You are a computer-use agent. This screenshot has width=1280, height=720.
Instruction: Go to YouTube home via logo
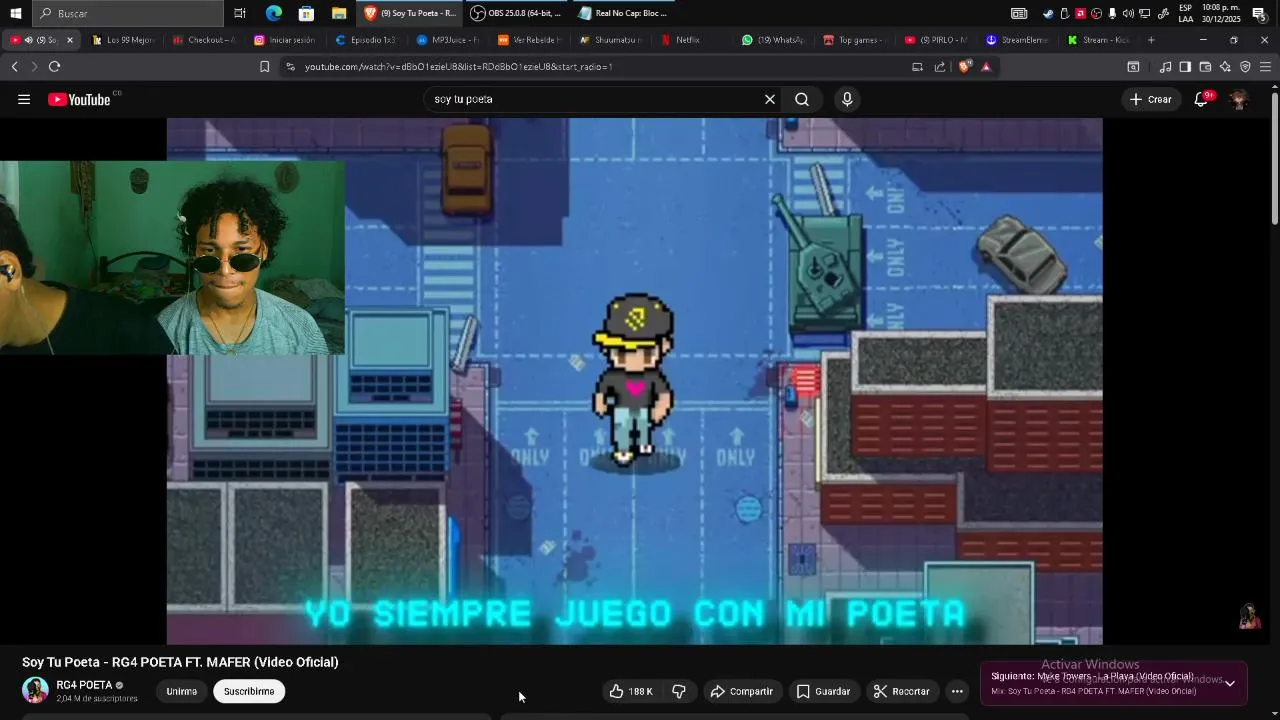[79, 99]
